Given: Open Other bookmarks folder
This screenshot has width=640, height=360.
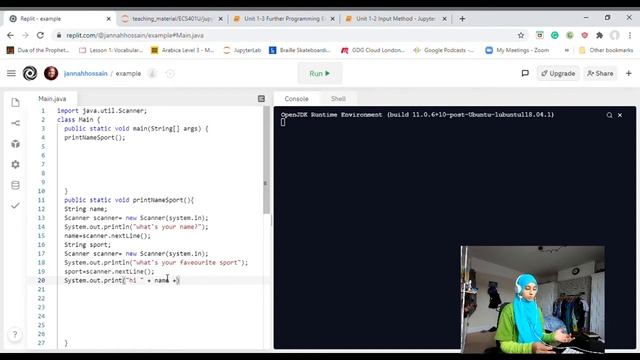Looking at the screenshot, I should (606, 50).
